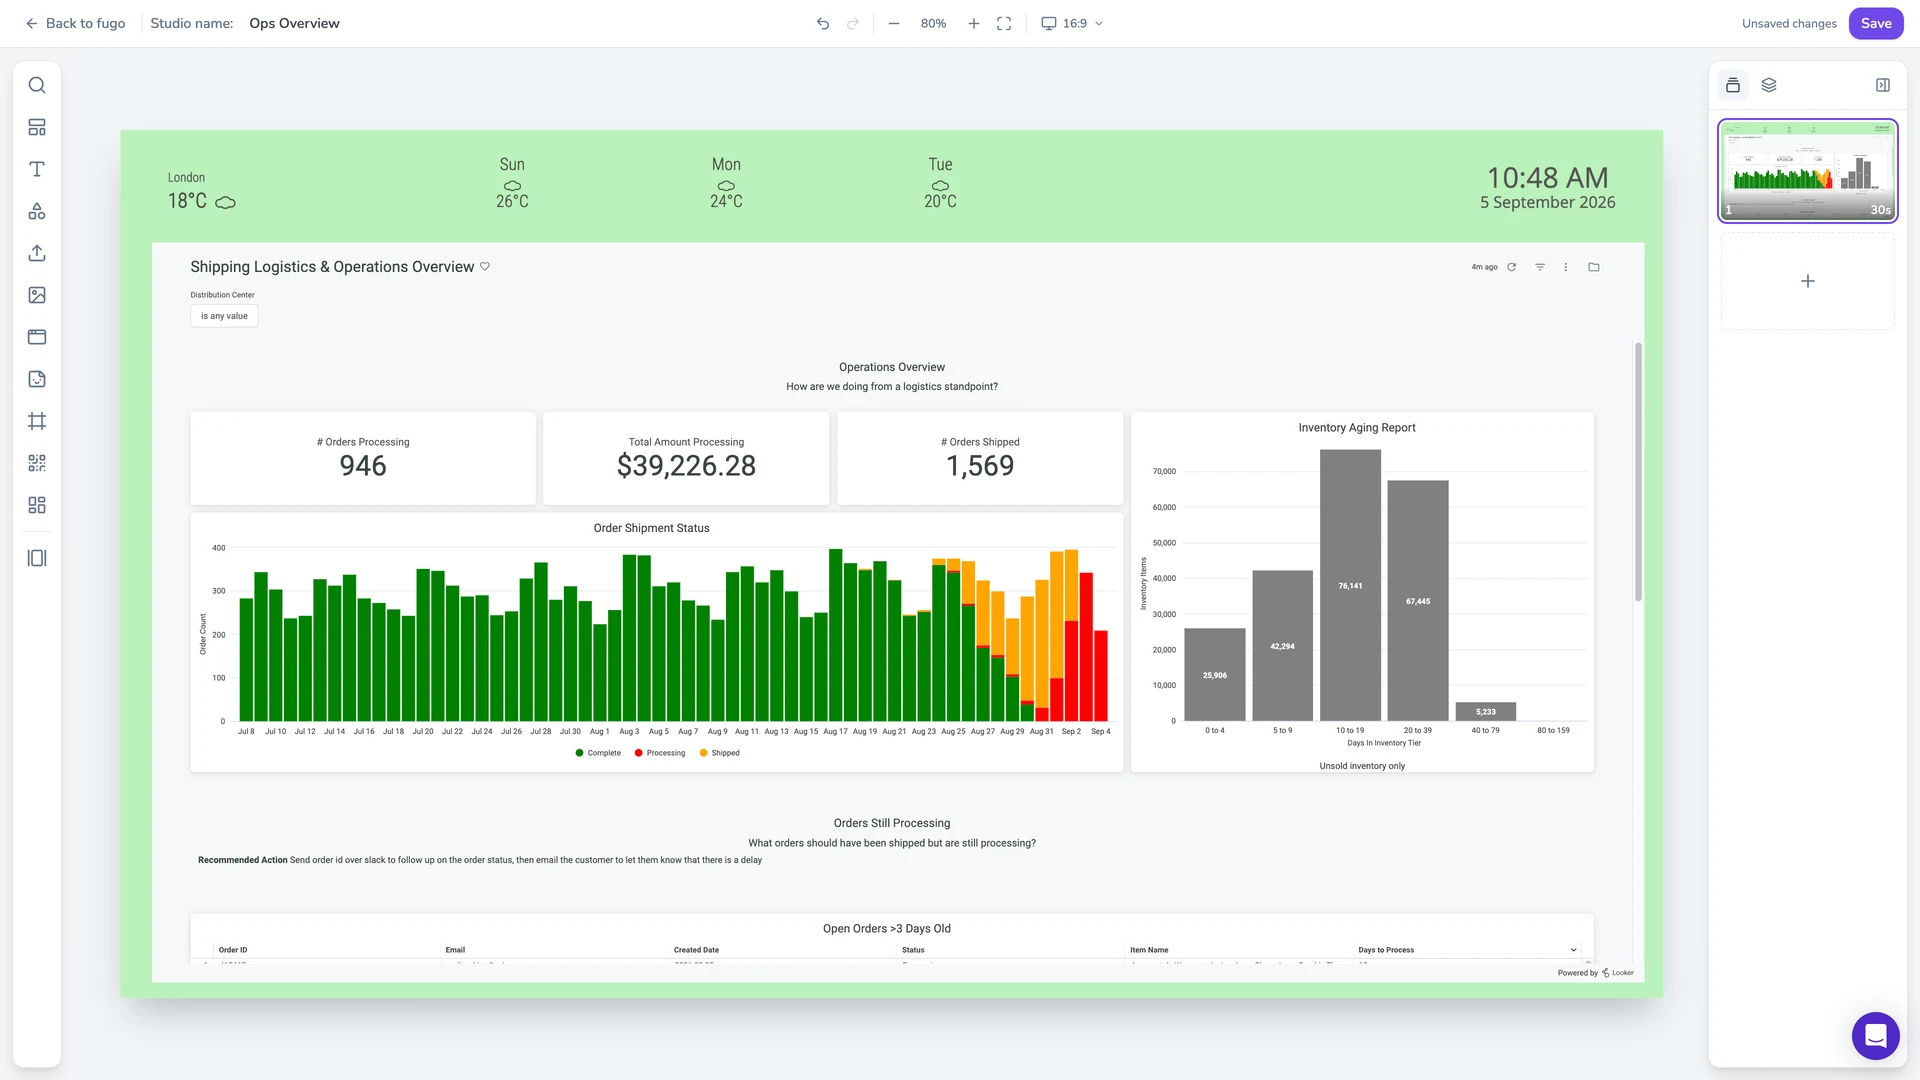
Task: Open the carousel tool in sidebar
Action: pyautogui.click(x=37, y=558)
